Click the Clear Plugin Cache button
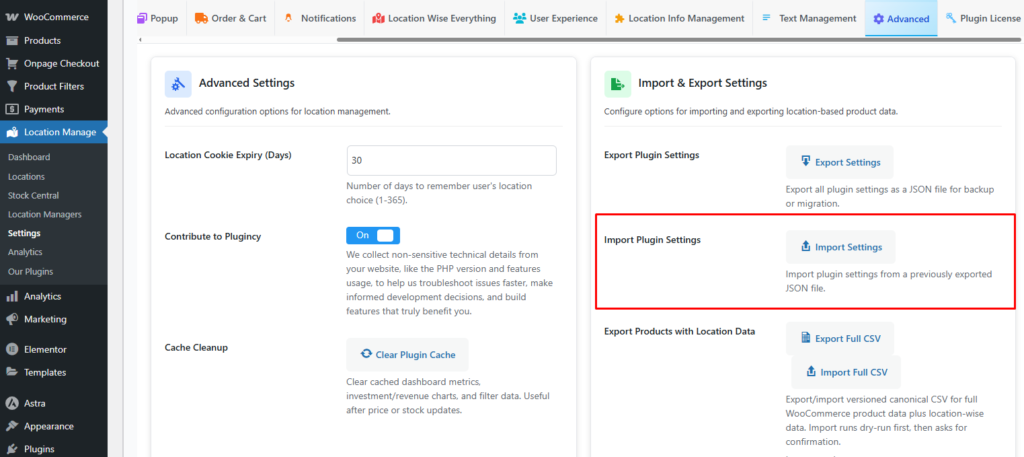This screenshot has width=1024, height=457. click(406, 355)
